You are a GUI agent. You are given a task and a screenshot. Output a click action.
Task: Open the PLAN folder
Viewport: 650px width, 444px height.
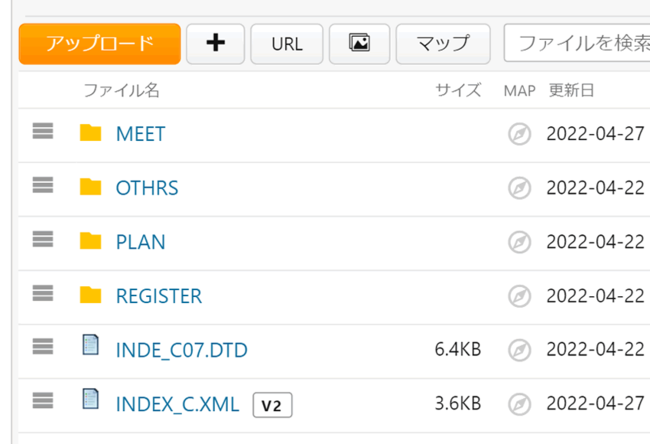coord(141,242)
